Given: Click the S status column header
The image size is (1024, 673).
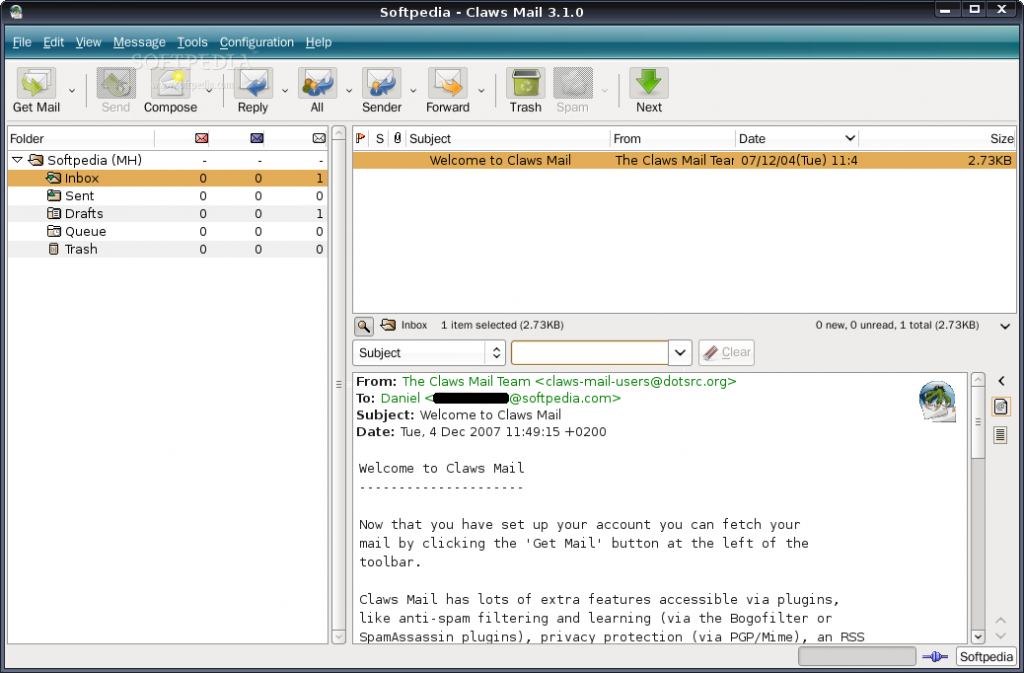Looking at the screenshot, I should (379, 138).
